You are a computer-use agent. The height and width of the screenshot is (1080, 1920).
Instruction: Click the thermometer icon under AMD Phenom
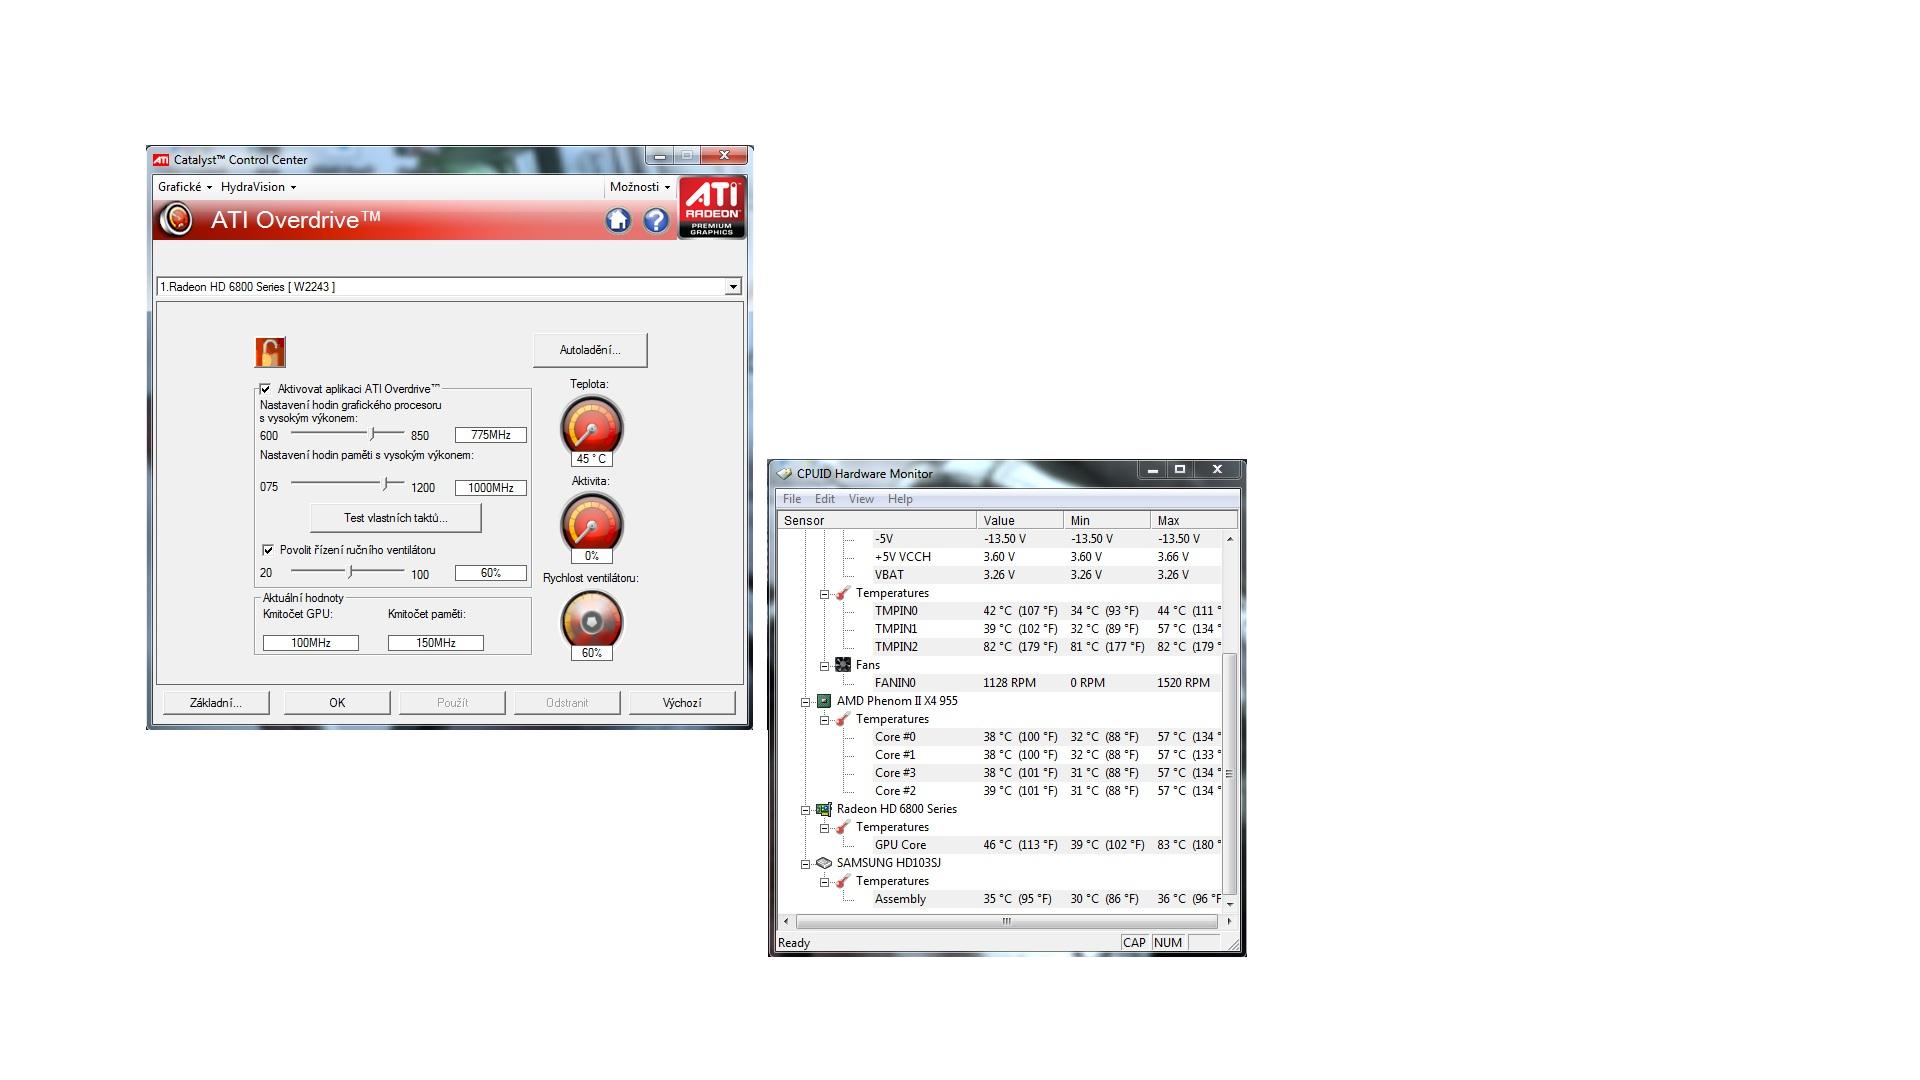[x=843, y=719]
